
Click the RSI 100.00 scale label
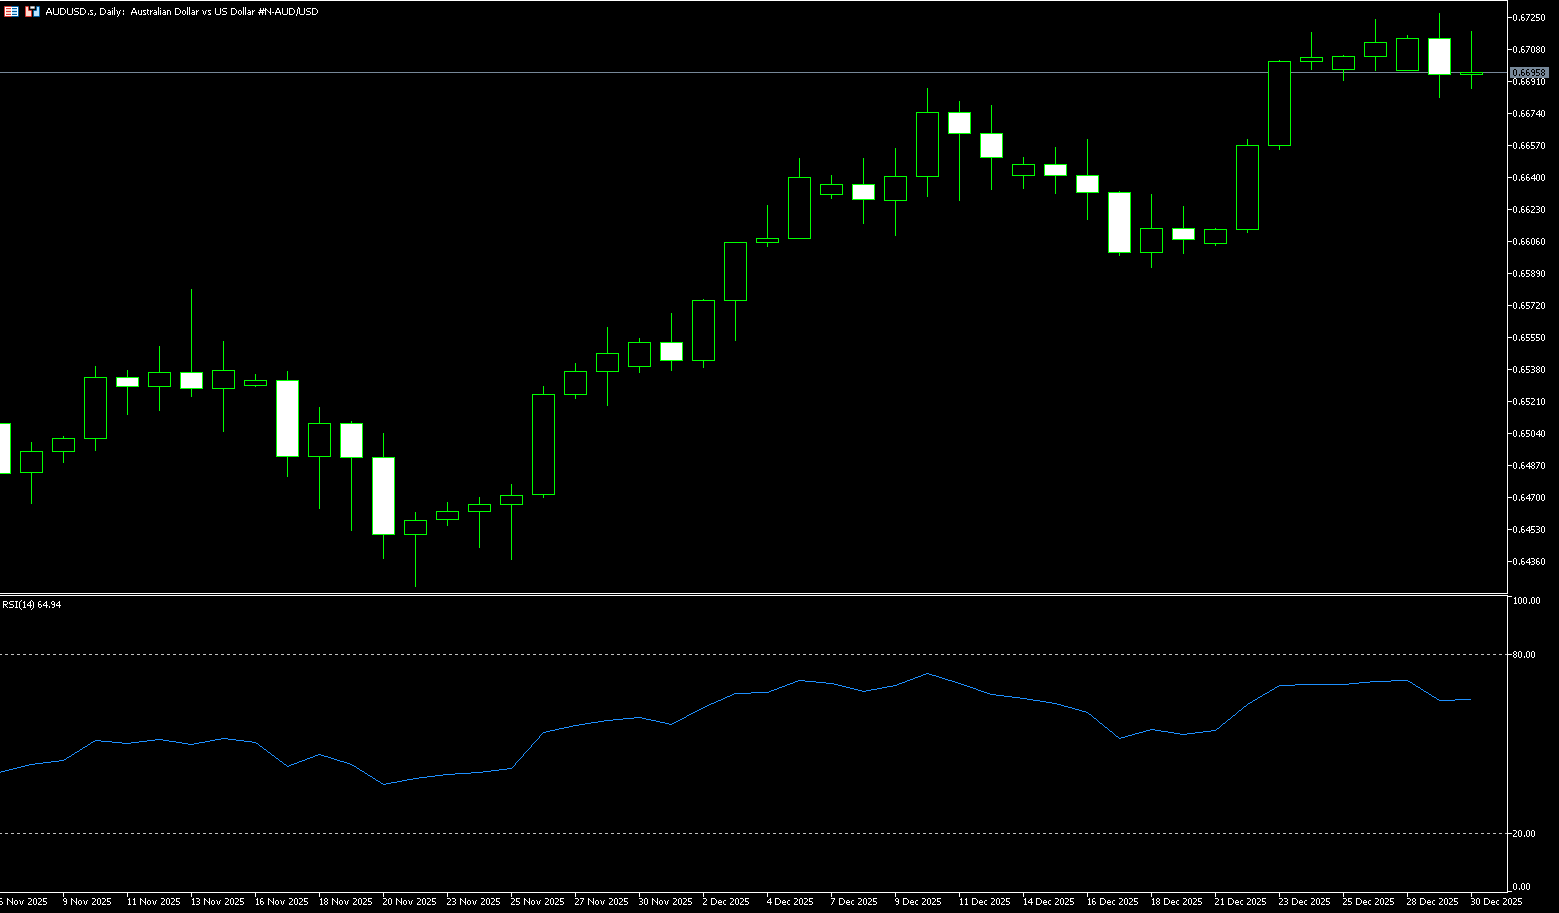(x=1526, y=601)
